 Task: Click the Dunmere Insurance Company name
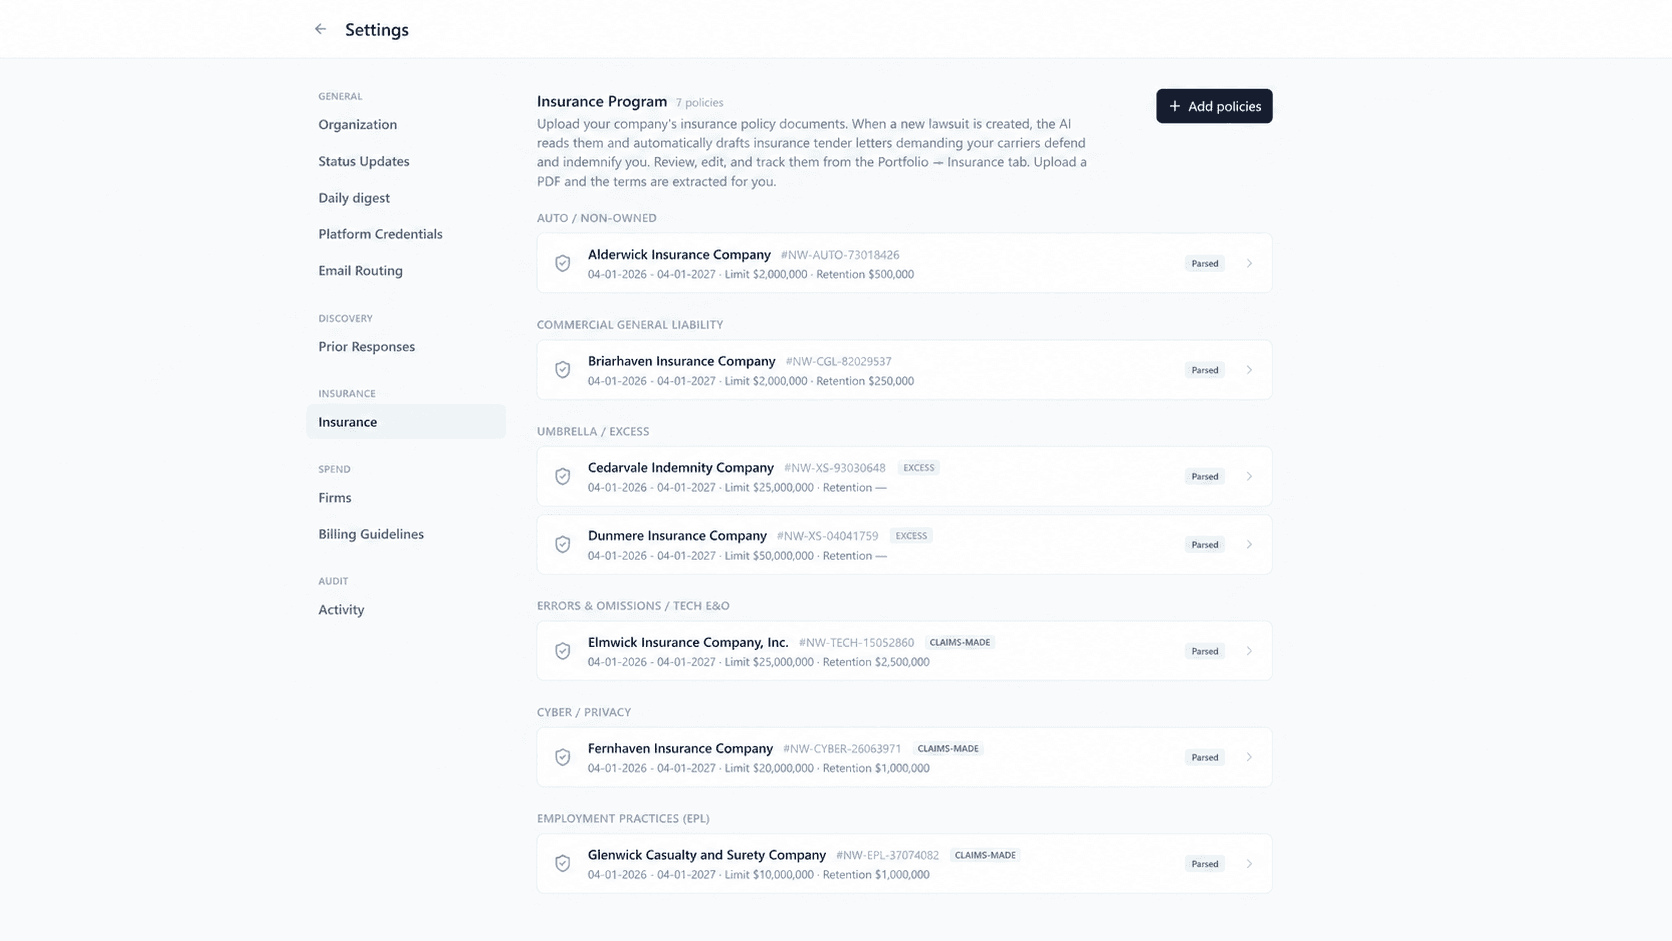677,536
